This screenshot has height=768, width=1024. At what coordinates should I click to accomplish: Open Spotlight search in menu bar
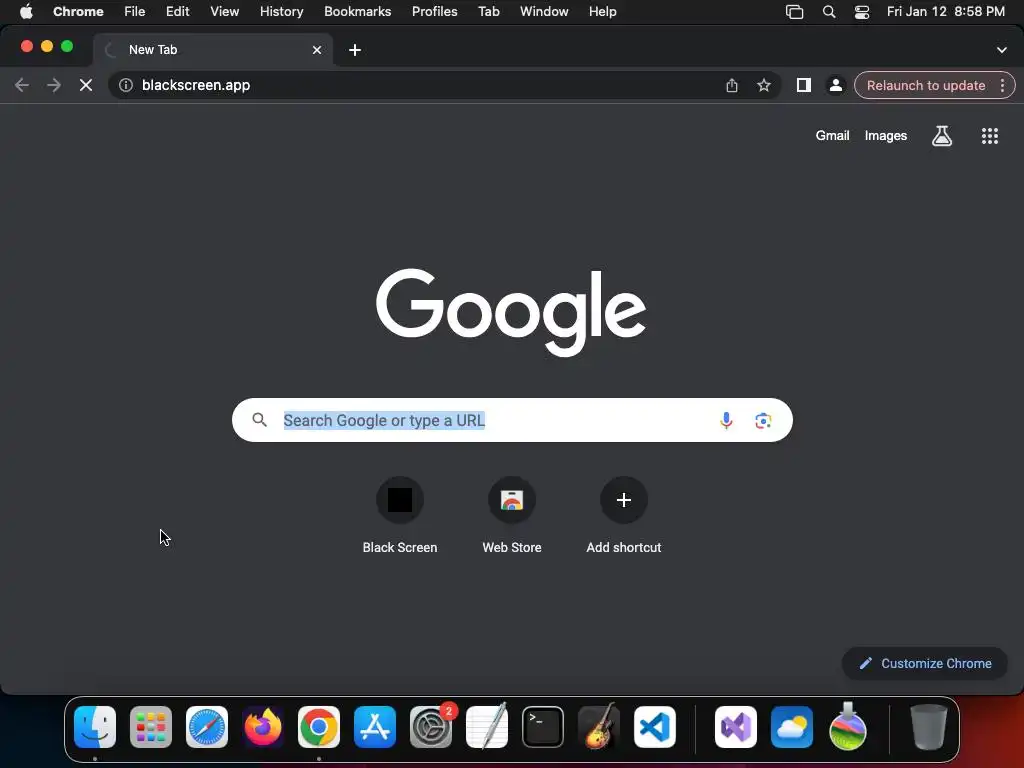[829, 11]
